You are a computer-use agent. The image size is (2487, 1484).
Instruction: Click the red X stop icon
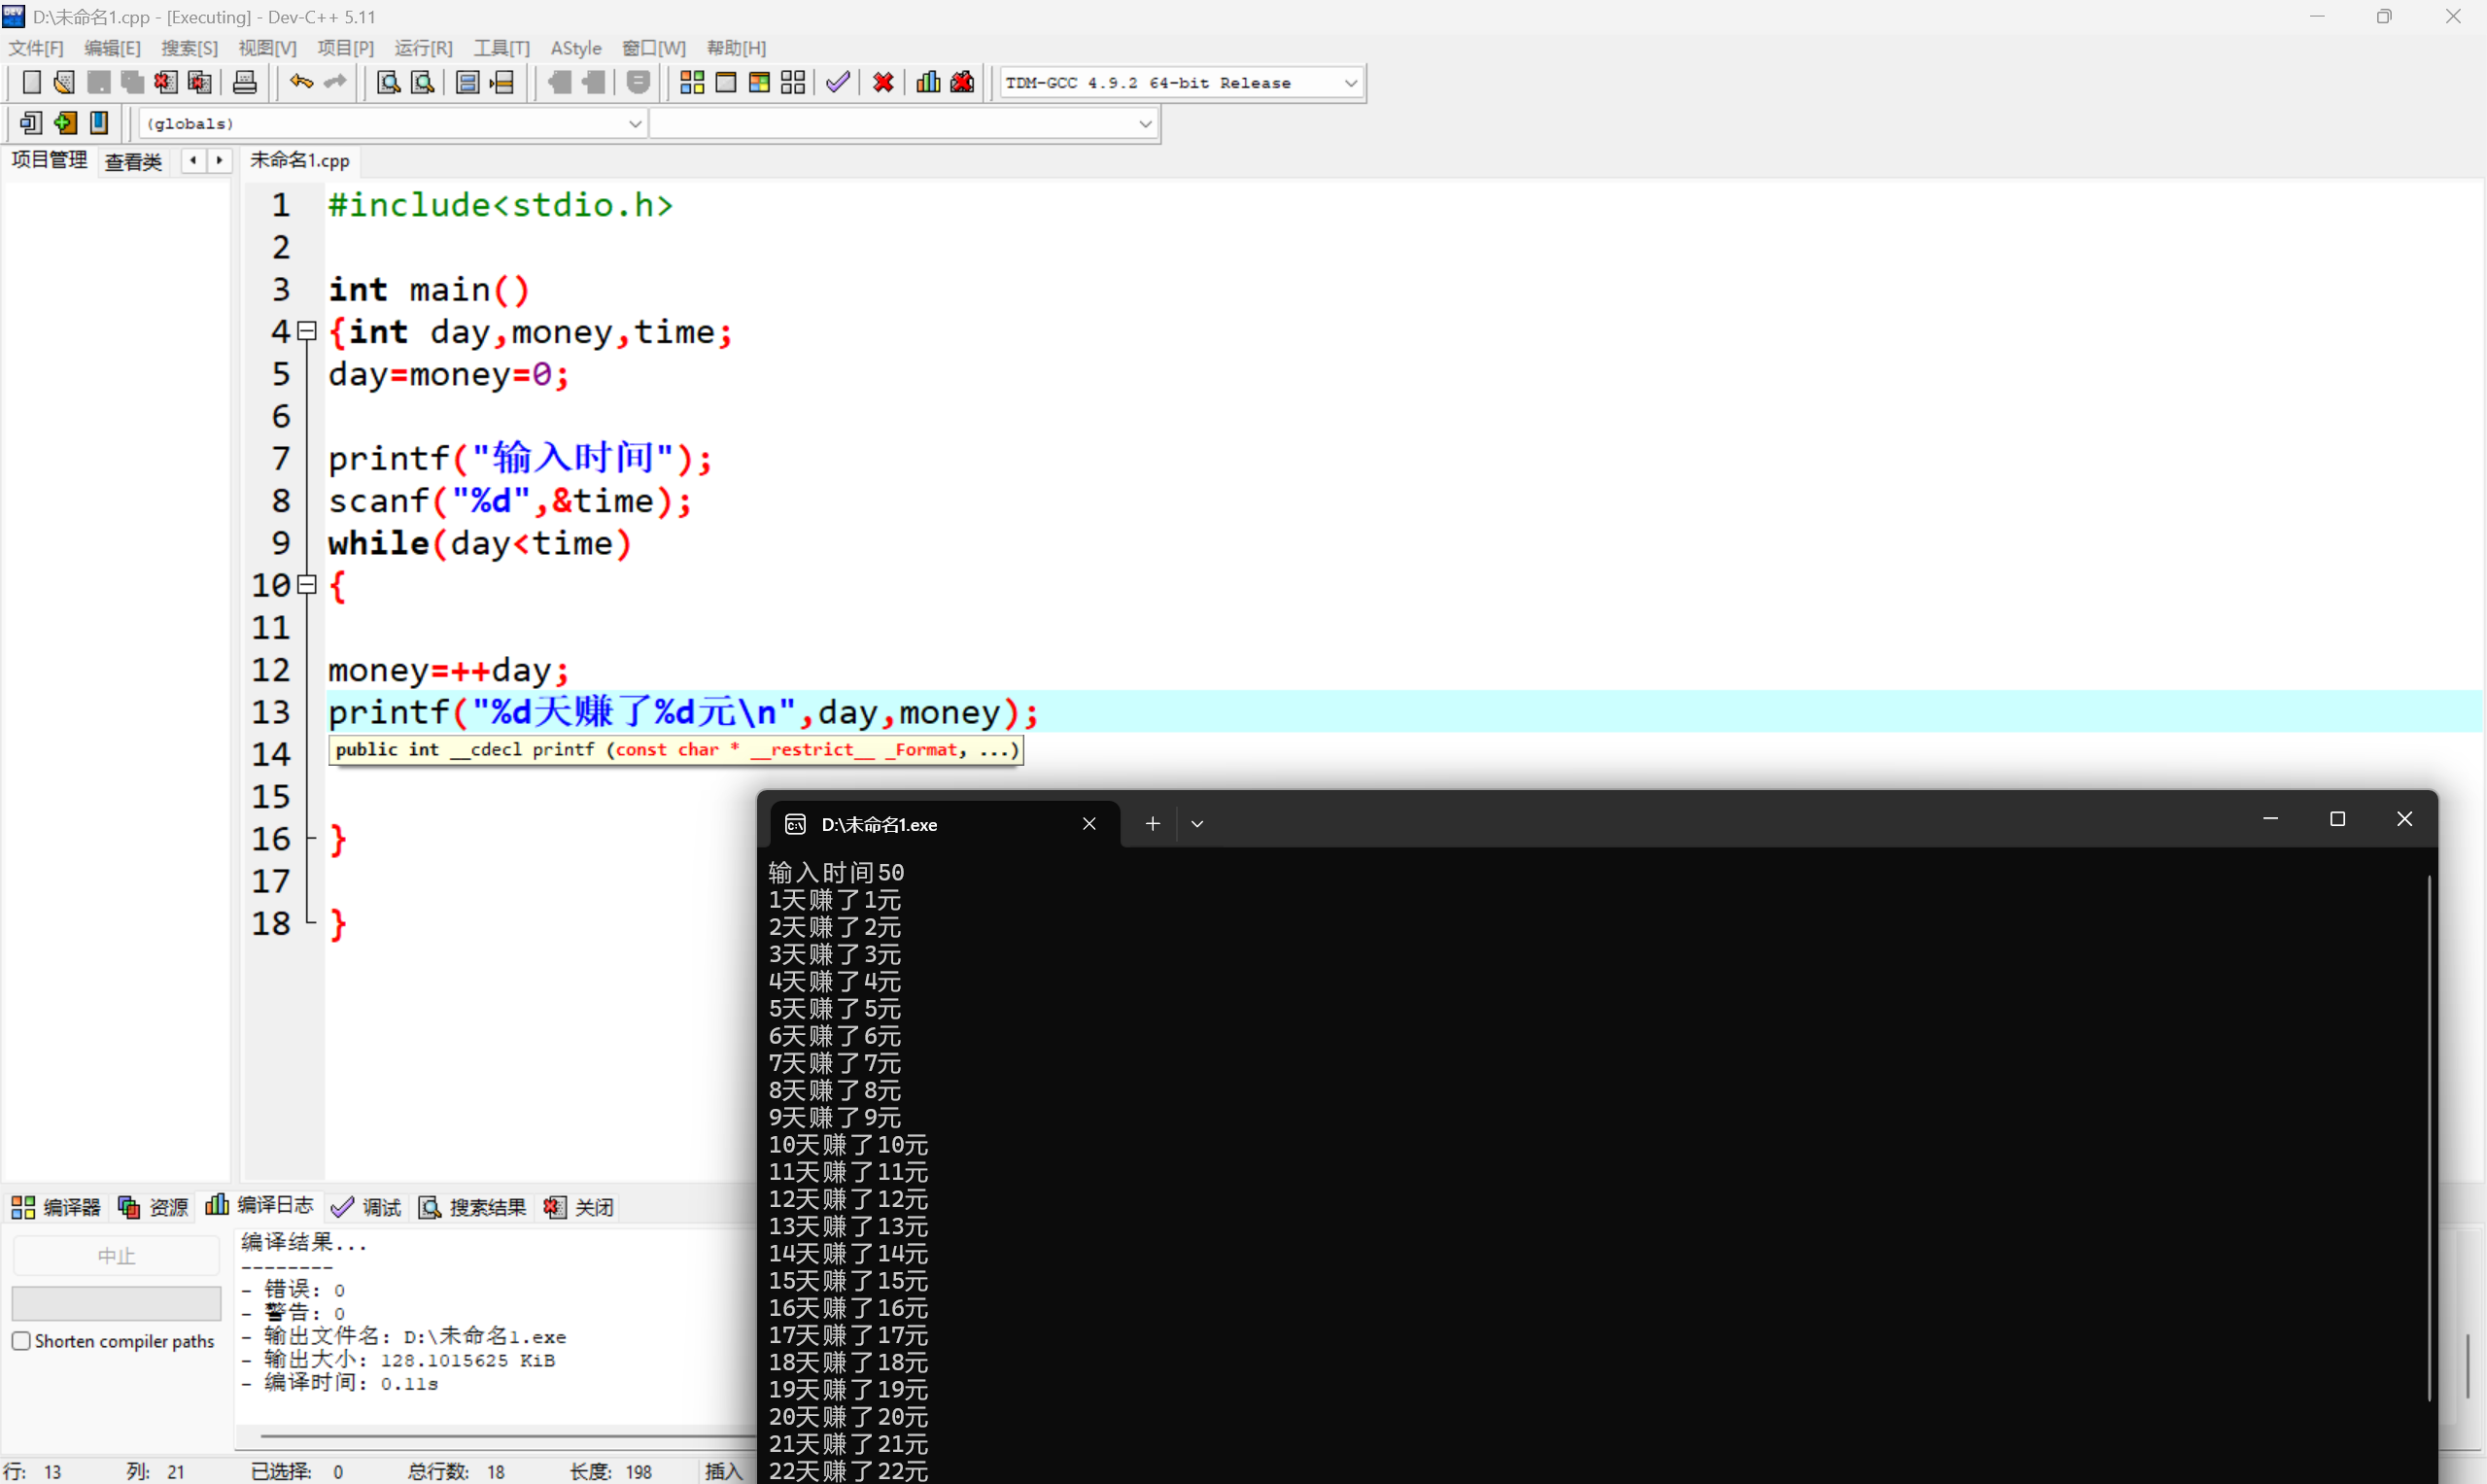(x=882, y=83)
